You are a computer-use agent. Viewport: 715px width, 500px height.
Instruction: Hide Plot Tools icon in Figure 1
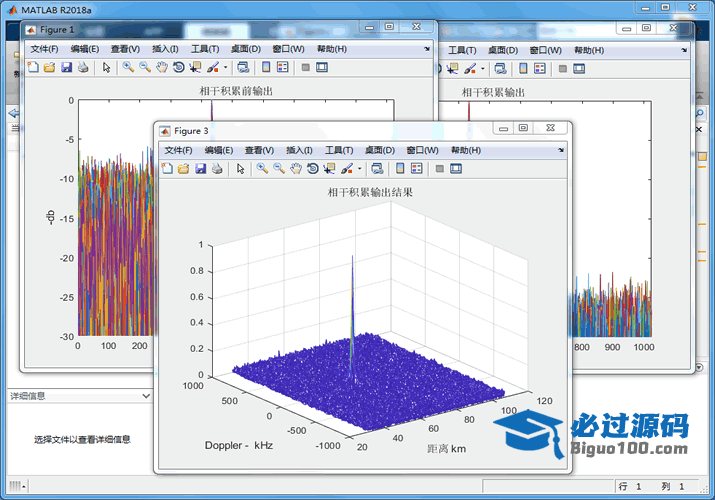coord(306,67)
